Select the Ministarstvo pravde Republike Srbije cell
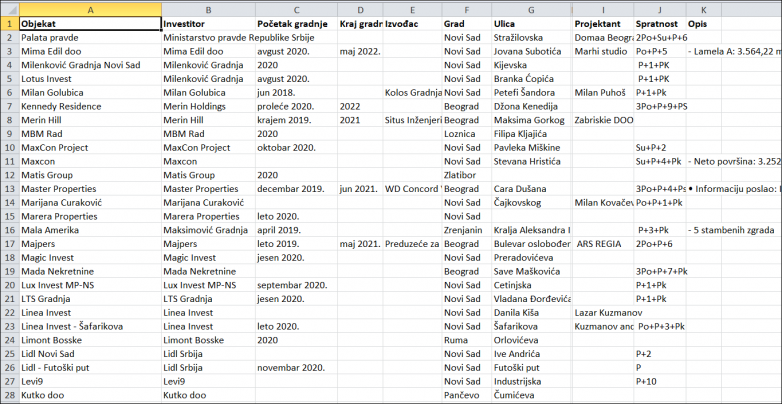Image resolution: width=782 pixels, height=404 pixels. tap(207, 36)
